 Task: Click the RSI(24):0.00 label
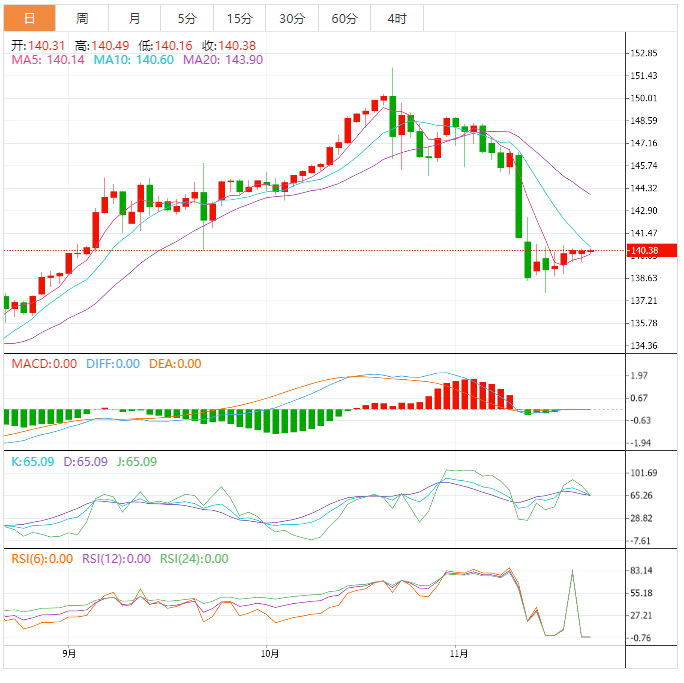coord(194,559)
